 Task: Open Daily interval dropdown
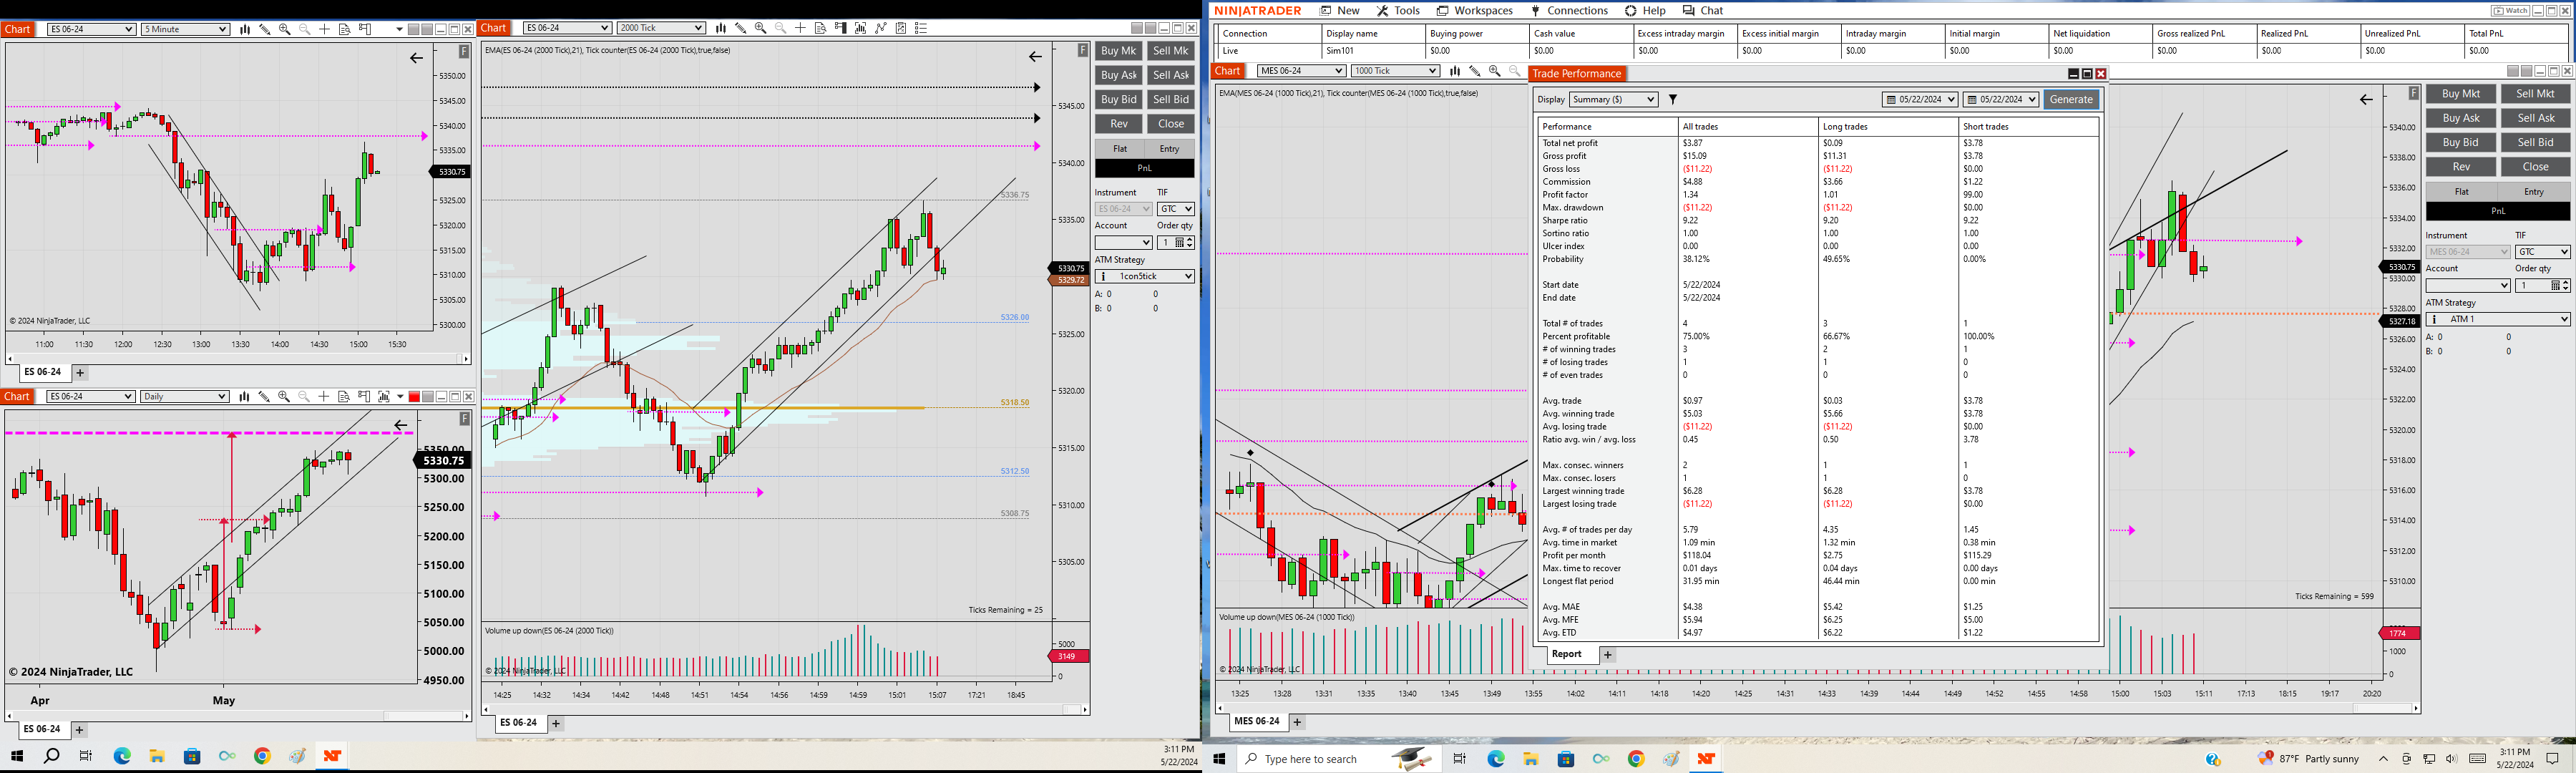click(x=185, y=397)
